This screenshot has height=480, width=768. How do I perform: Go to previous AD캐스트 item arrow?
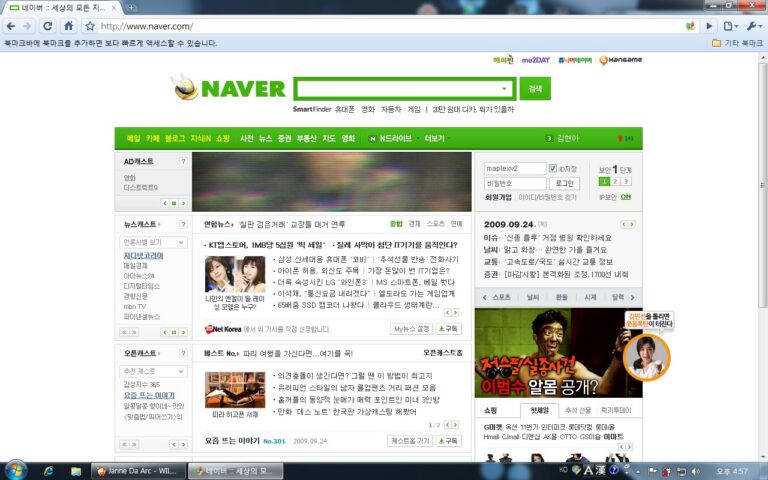(165, 203)
